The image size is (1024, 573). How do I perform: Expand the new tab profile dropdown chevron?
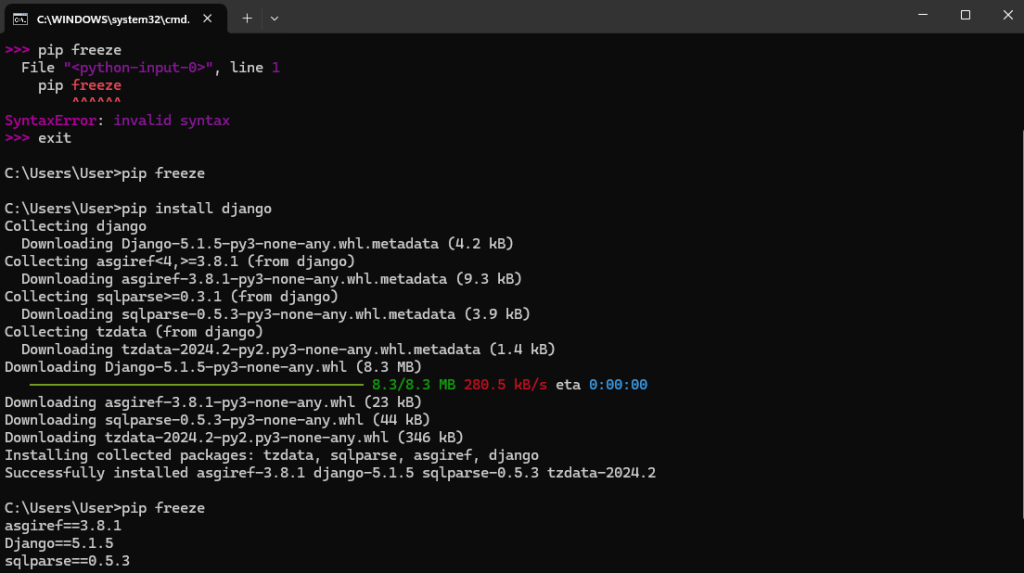(275, 18)
